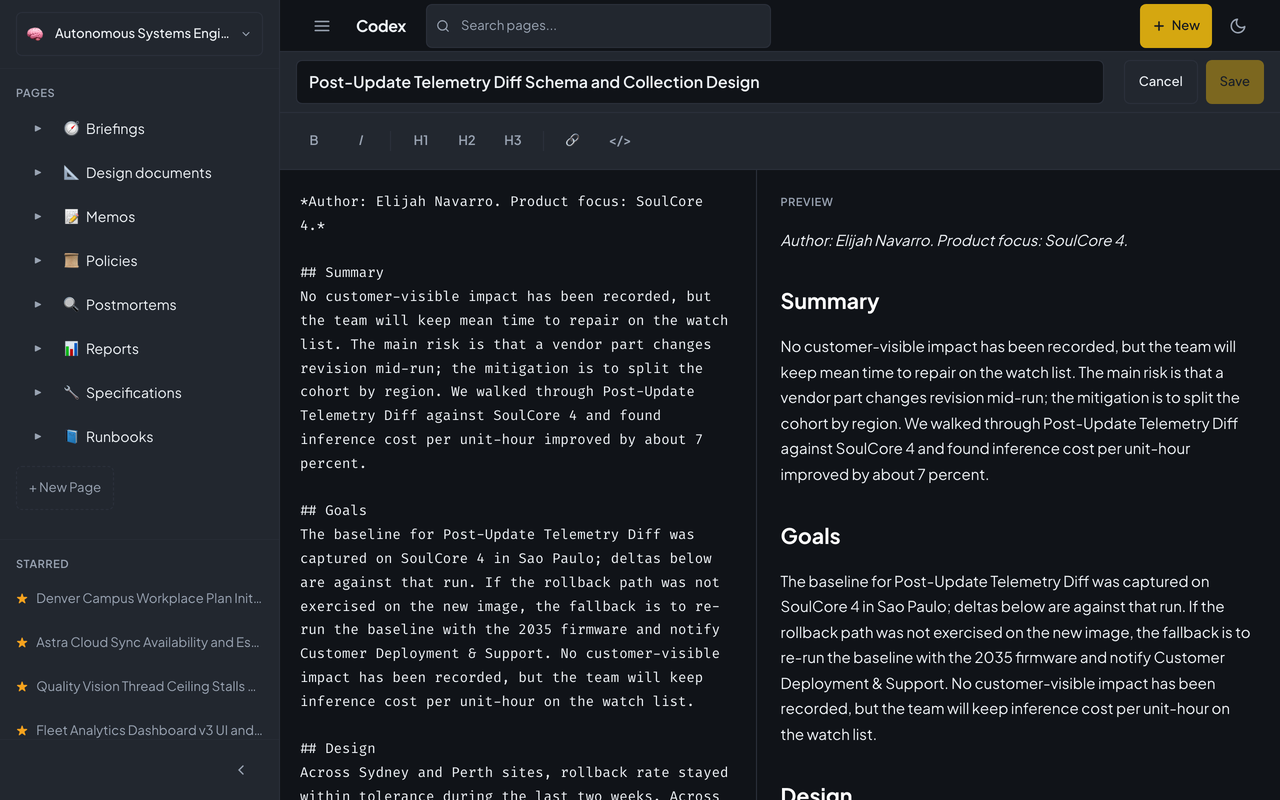This screenshot has height=800, width=1280.
Task: Insert a link using the chain icon
Action: tap(572, 141)
